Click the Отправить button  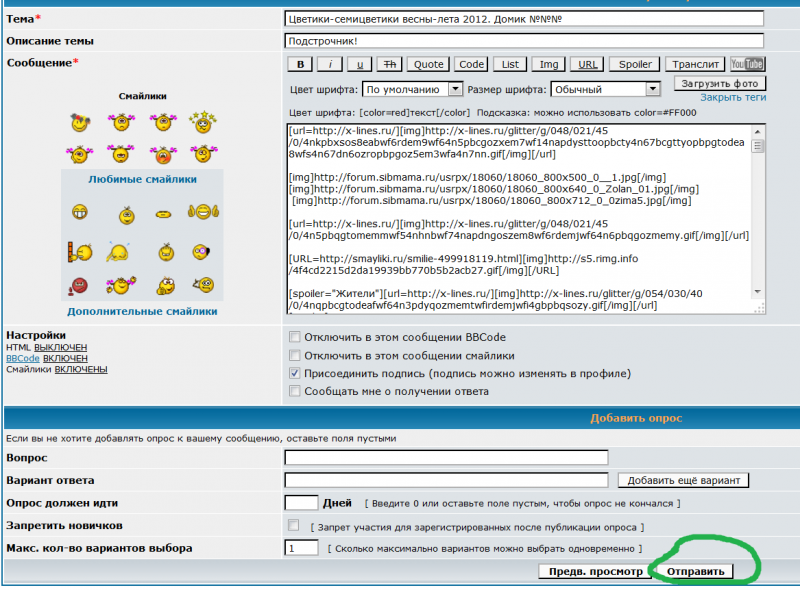(x=695, y=571)
